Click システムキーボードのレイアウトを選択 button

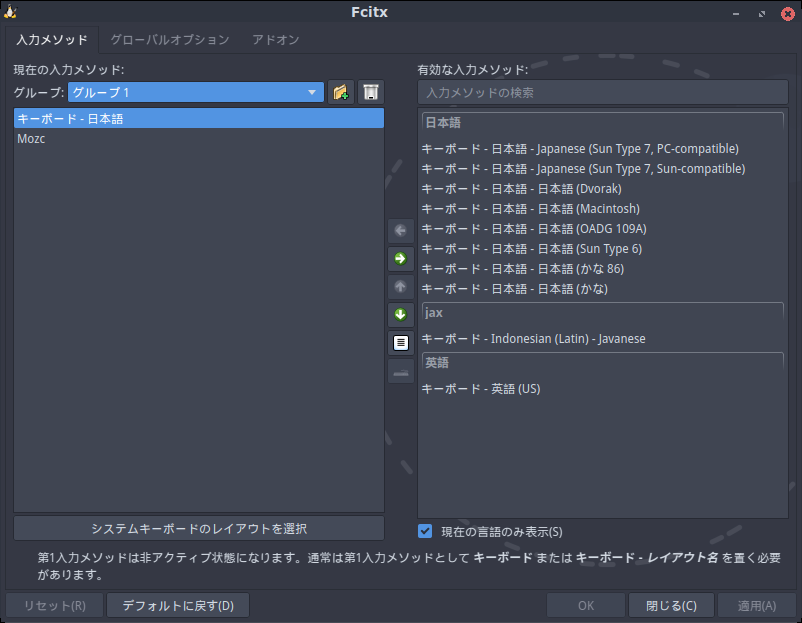[x=199, y=528]
